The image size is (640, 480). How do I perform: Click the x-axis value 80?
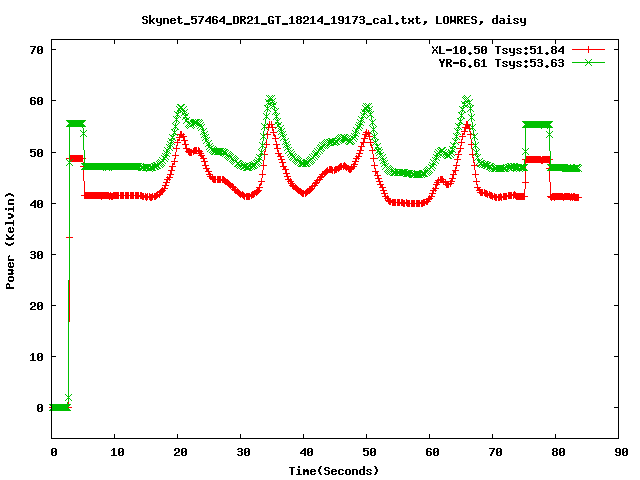558,452
